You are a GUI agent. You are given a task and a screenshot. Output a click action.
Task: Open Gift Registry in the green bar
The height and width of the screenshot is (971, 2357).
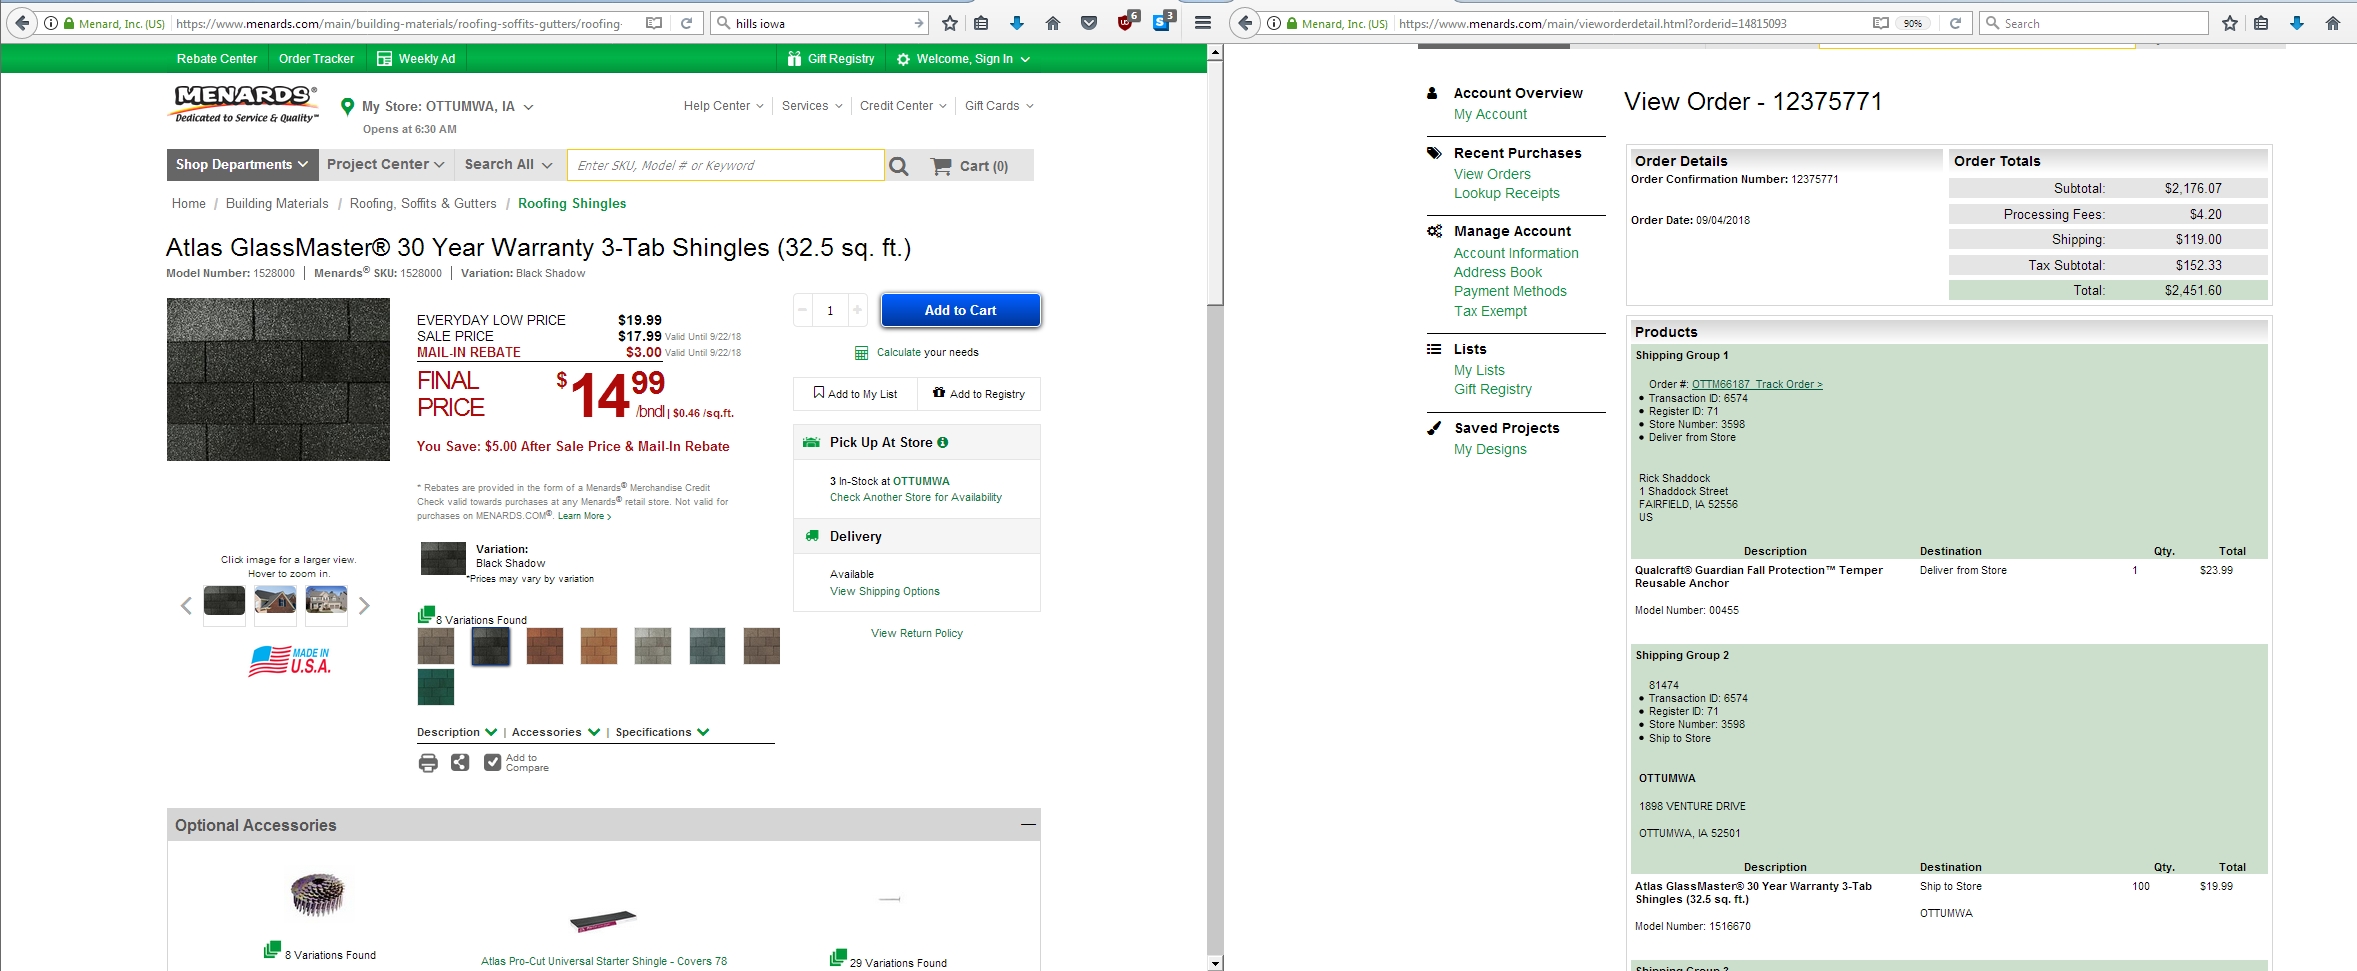(831, 59)
